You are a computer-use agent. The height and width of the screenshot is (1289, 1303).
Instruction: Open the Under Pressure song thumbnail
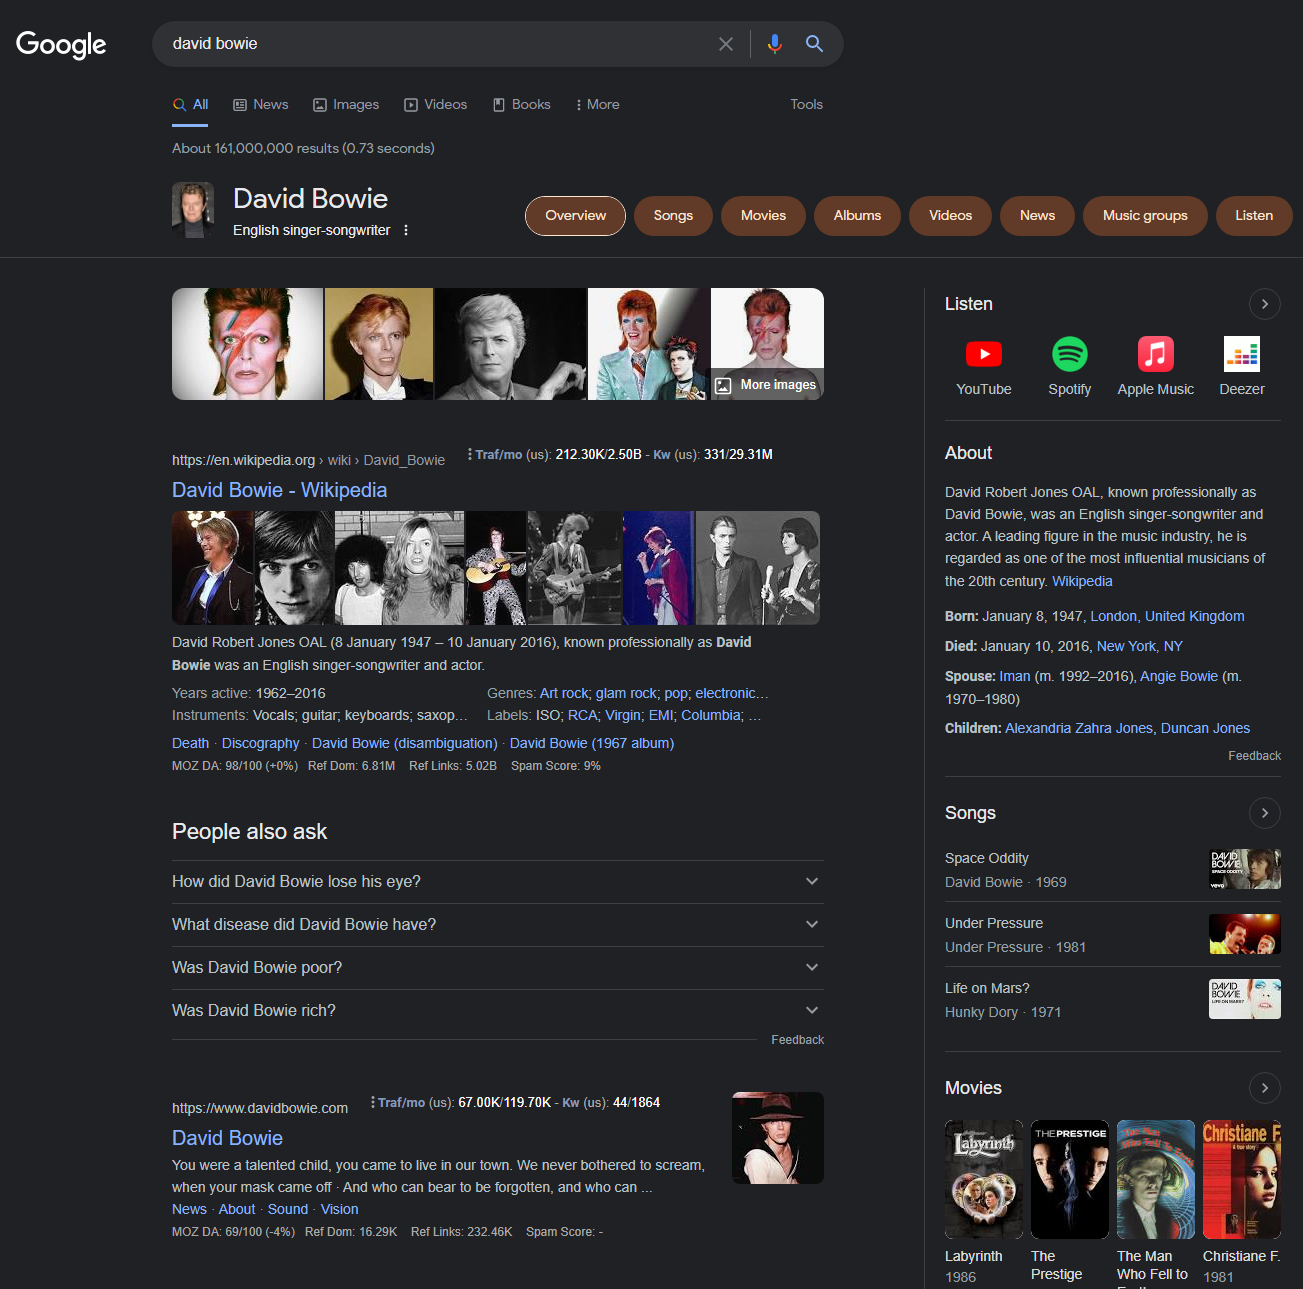(x=1245, y=934)
